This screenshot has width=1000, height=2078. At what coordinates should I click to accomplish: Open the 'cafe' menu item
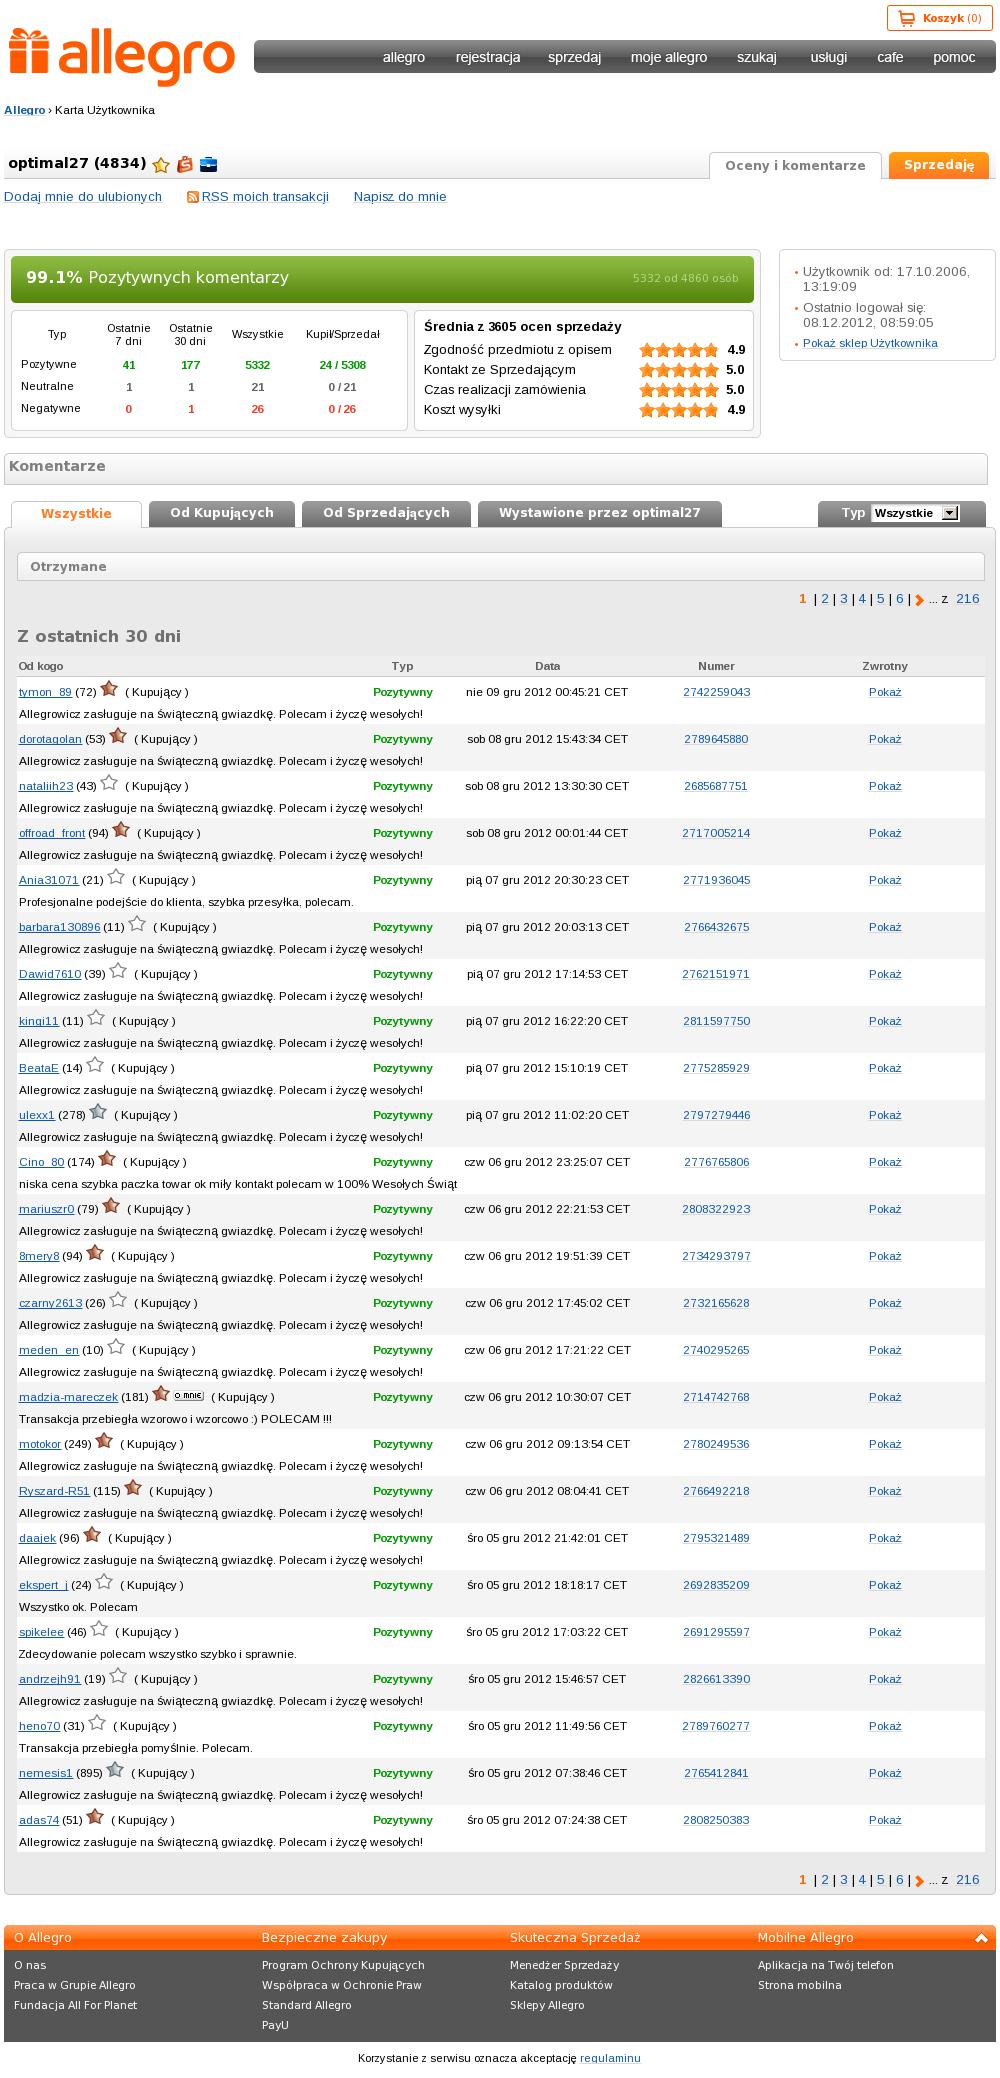(x=890, y=57)
